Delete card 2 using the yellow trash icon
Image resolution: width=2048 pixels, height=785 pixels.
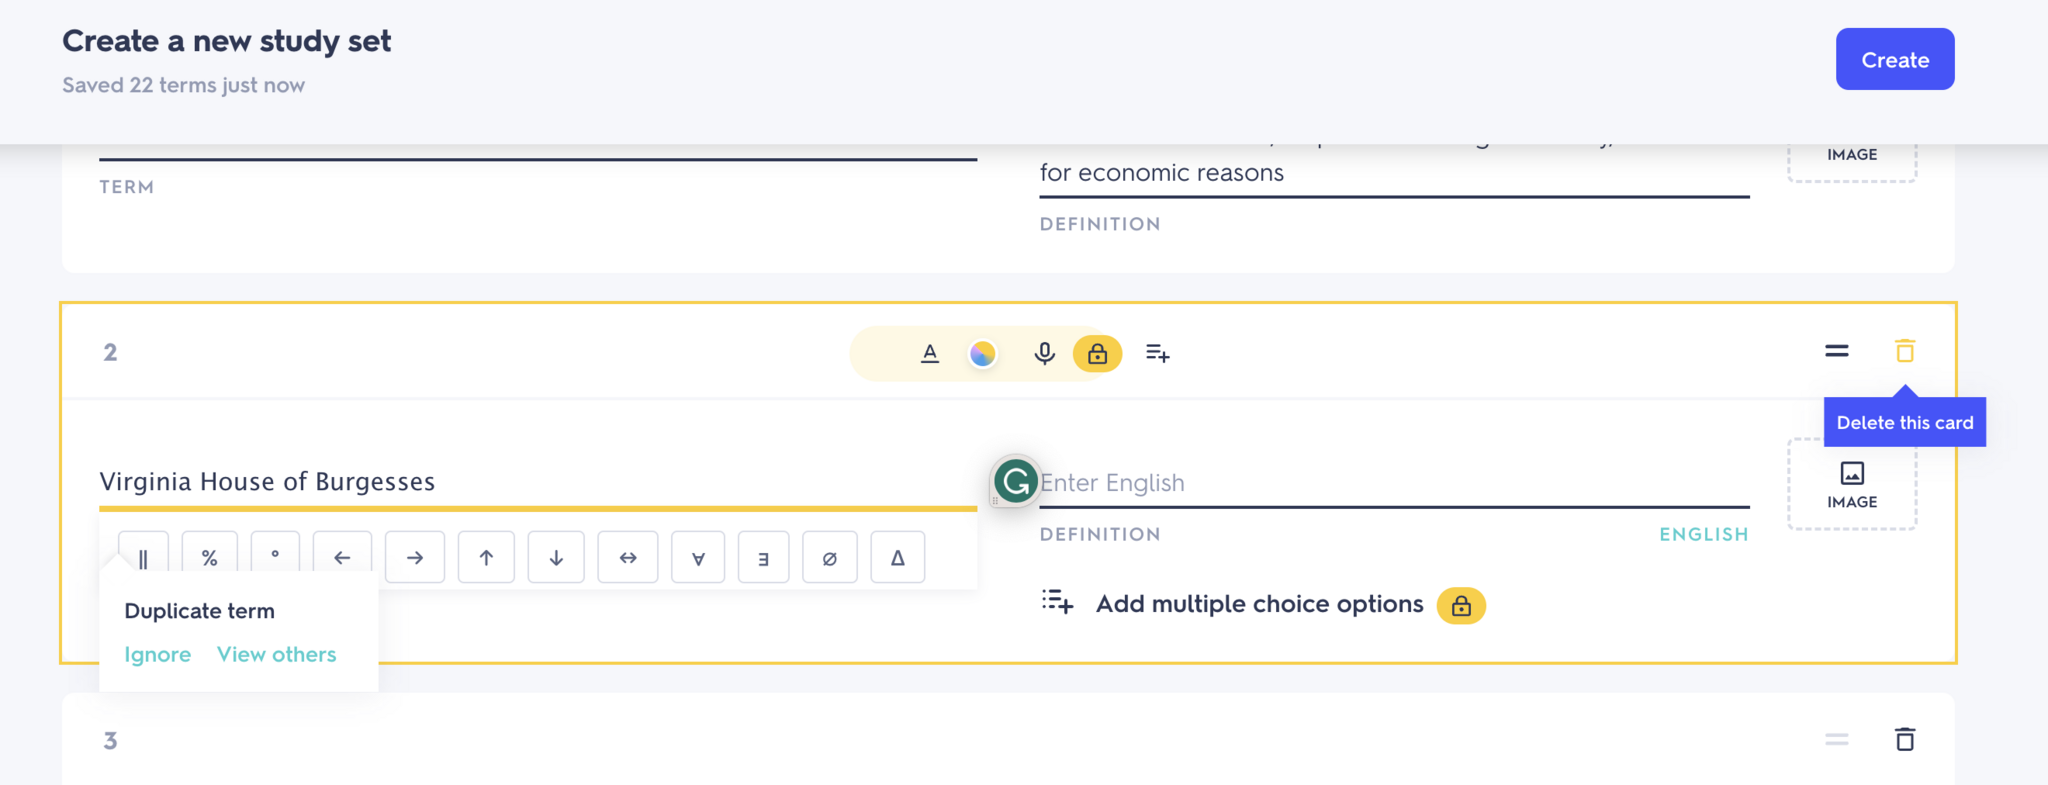tap(1904, 351)
